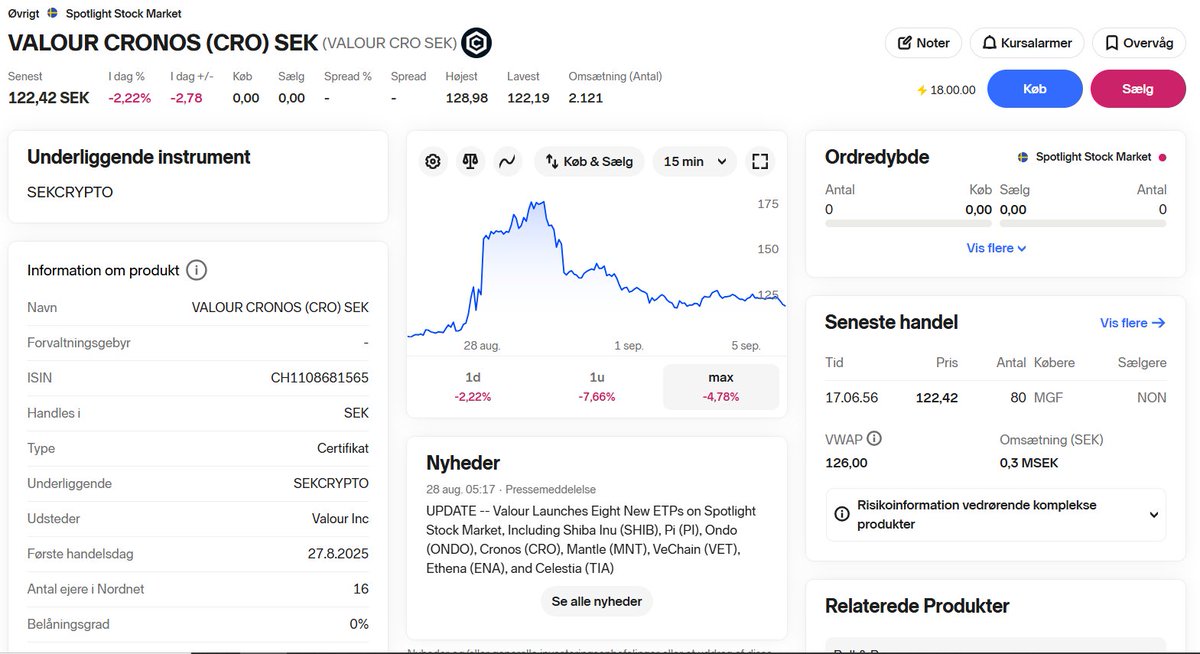1200x654 pixels.
Task: Toggle Køb & Sælg overlay on the chart
Action: (x=589, y=160)
